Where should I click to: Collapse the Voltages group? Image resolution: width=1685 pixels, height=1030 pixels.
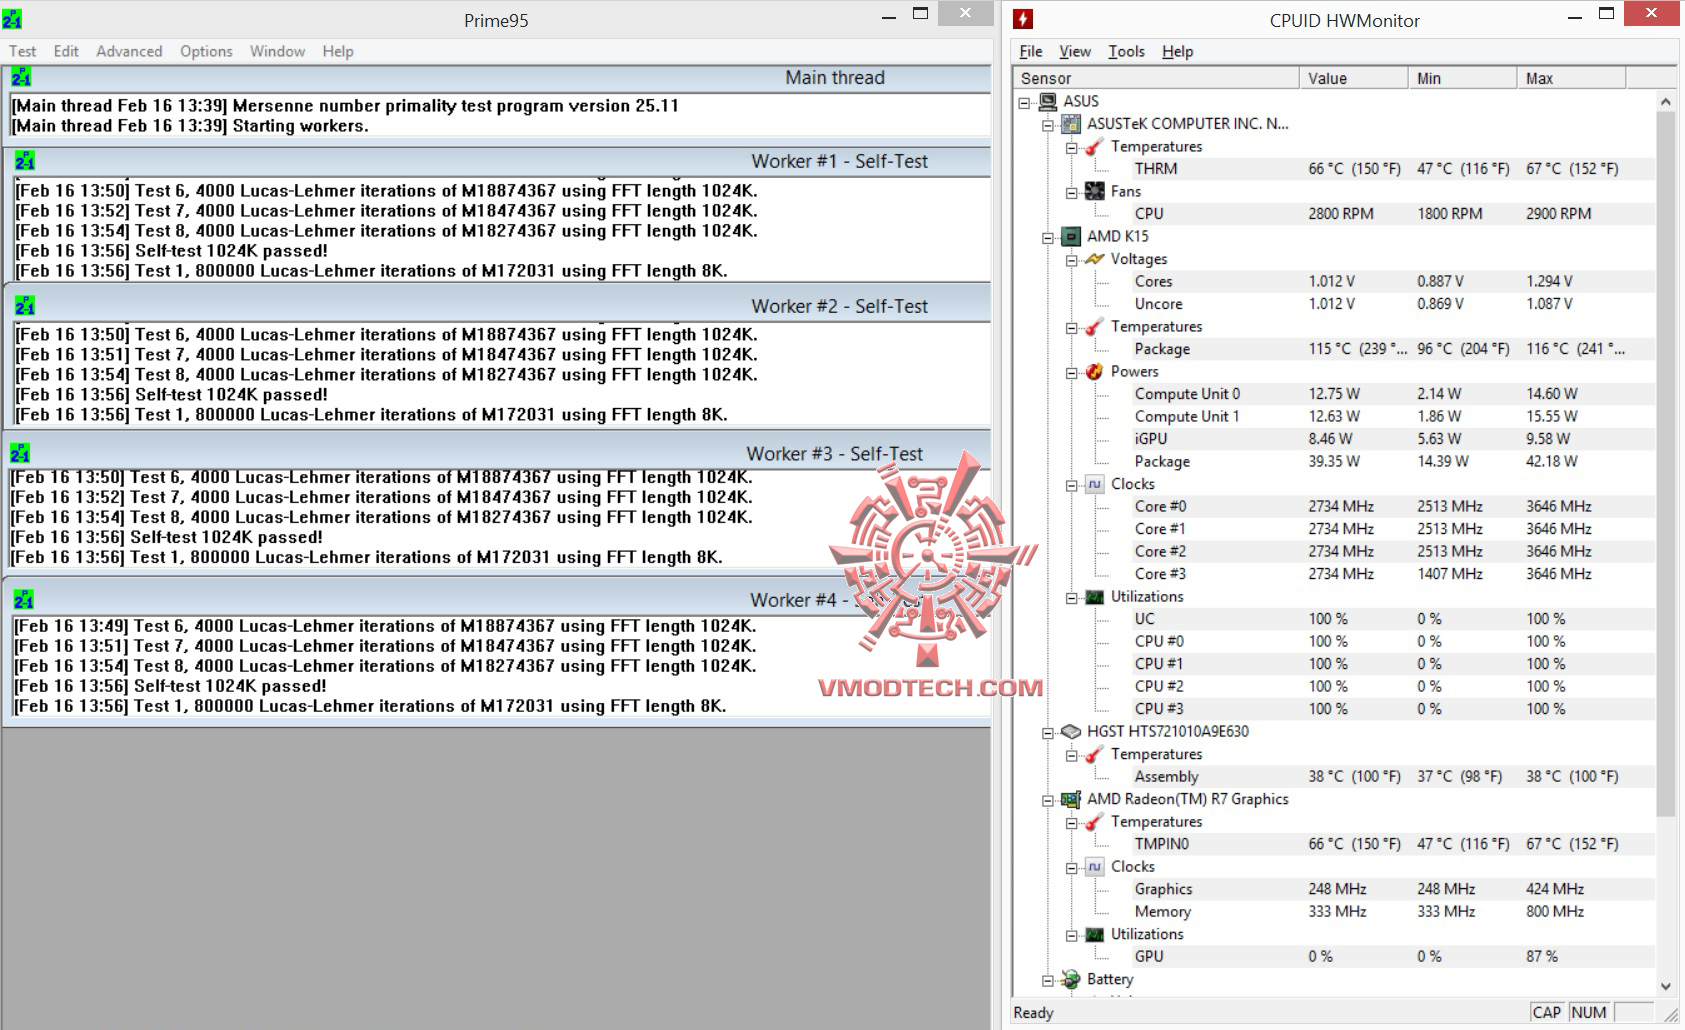point(1072,260)
